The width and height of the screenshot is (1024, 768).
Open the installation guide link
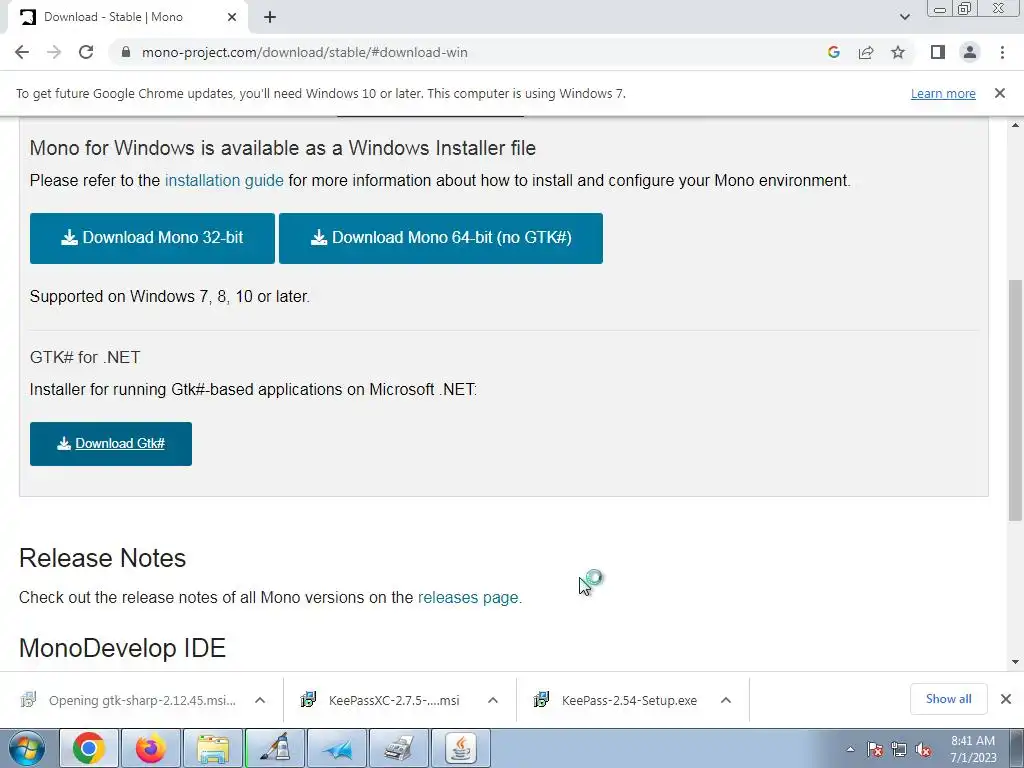(224, 180)
